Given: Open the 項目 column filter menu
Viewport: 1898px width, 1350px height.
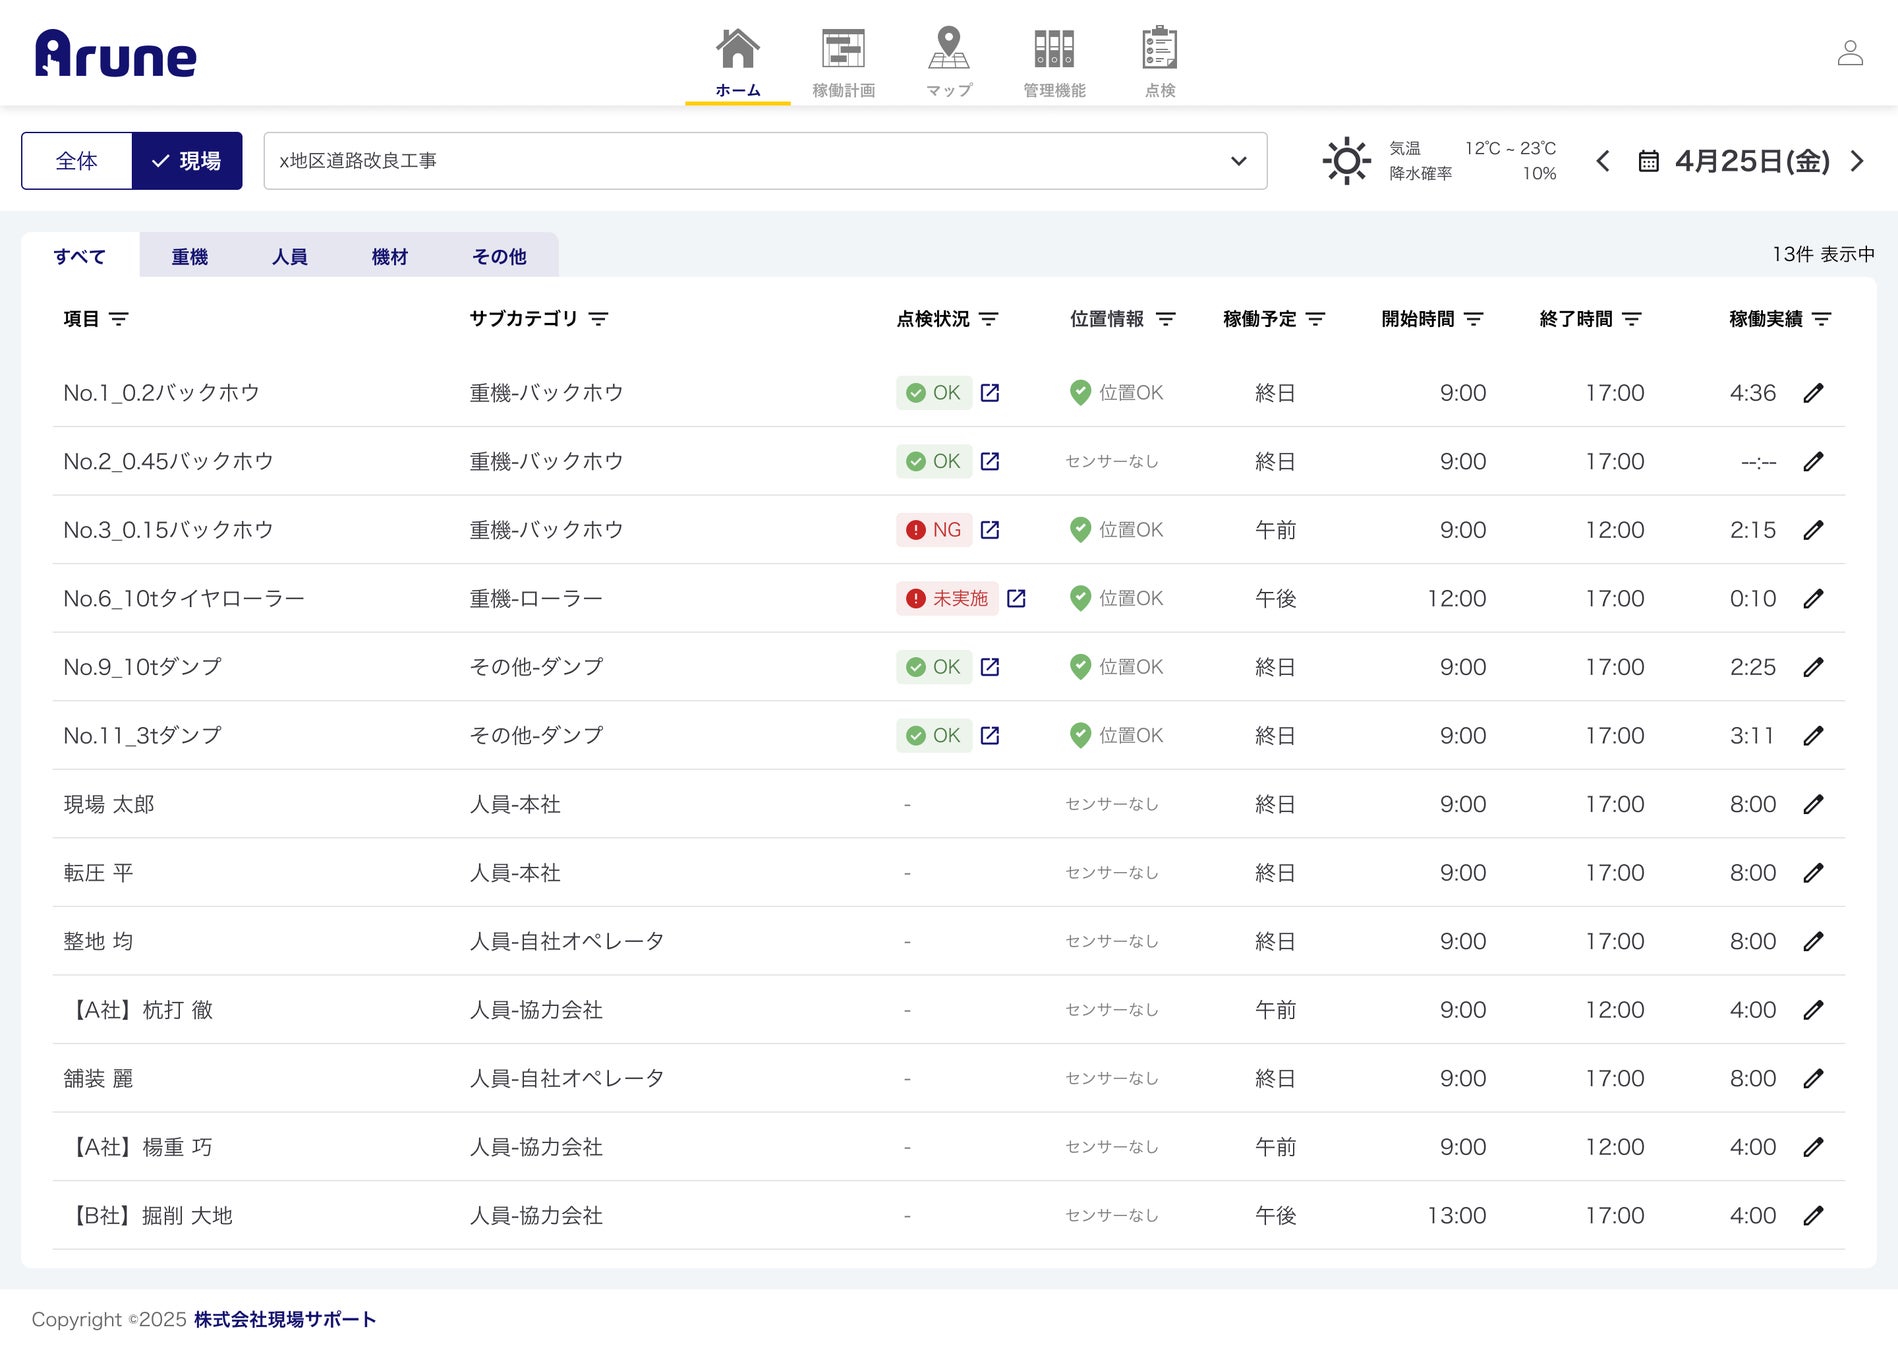Looking at the screenshot, I should pyautogui.click(x=119, y=319).
